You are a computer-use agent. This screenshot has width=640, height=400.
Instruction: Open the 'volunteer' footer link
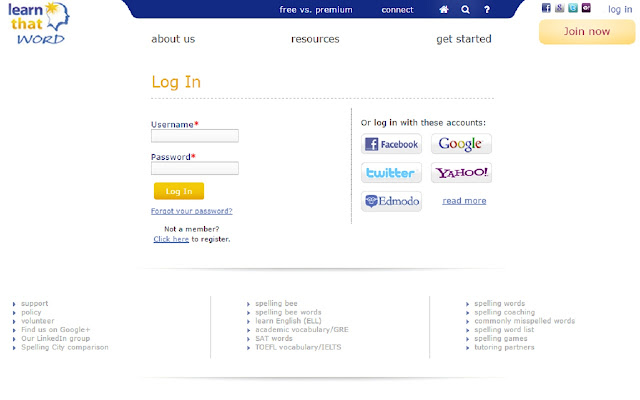[38, 321]
